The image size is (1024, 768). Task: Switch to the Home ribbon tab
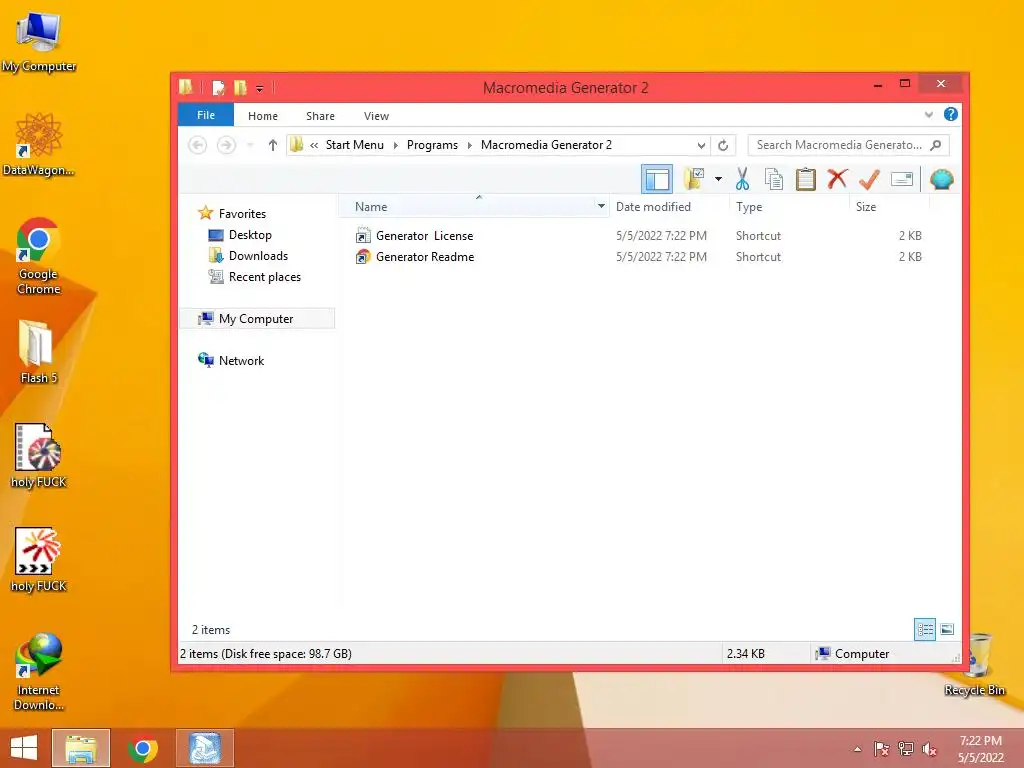pyautogui.click(x=263, y=116)
